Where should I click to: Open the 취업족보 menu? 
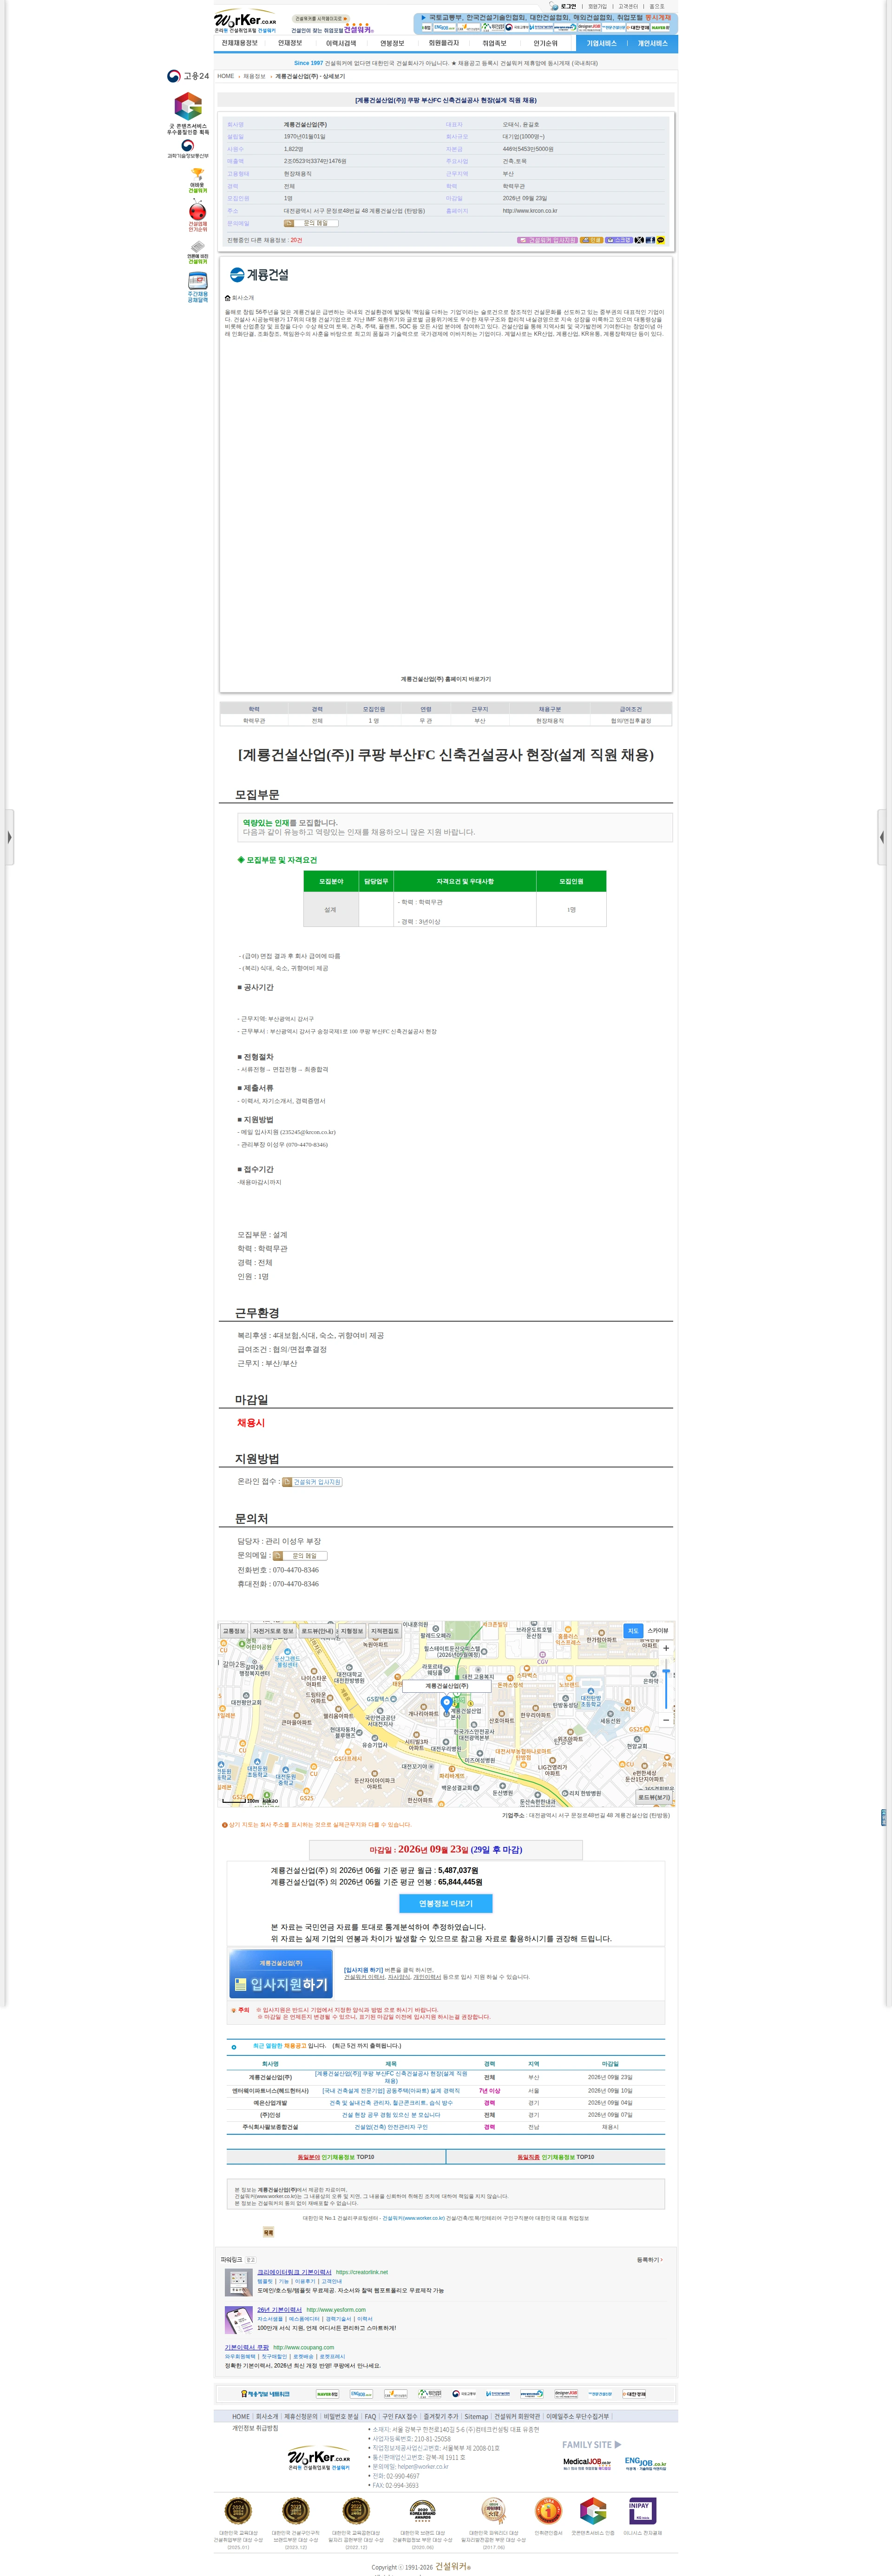(494, 44)
